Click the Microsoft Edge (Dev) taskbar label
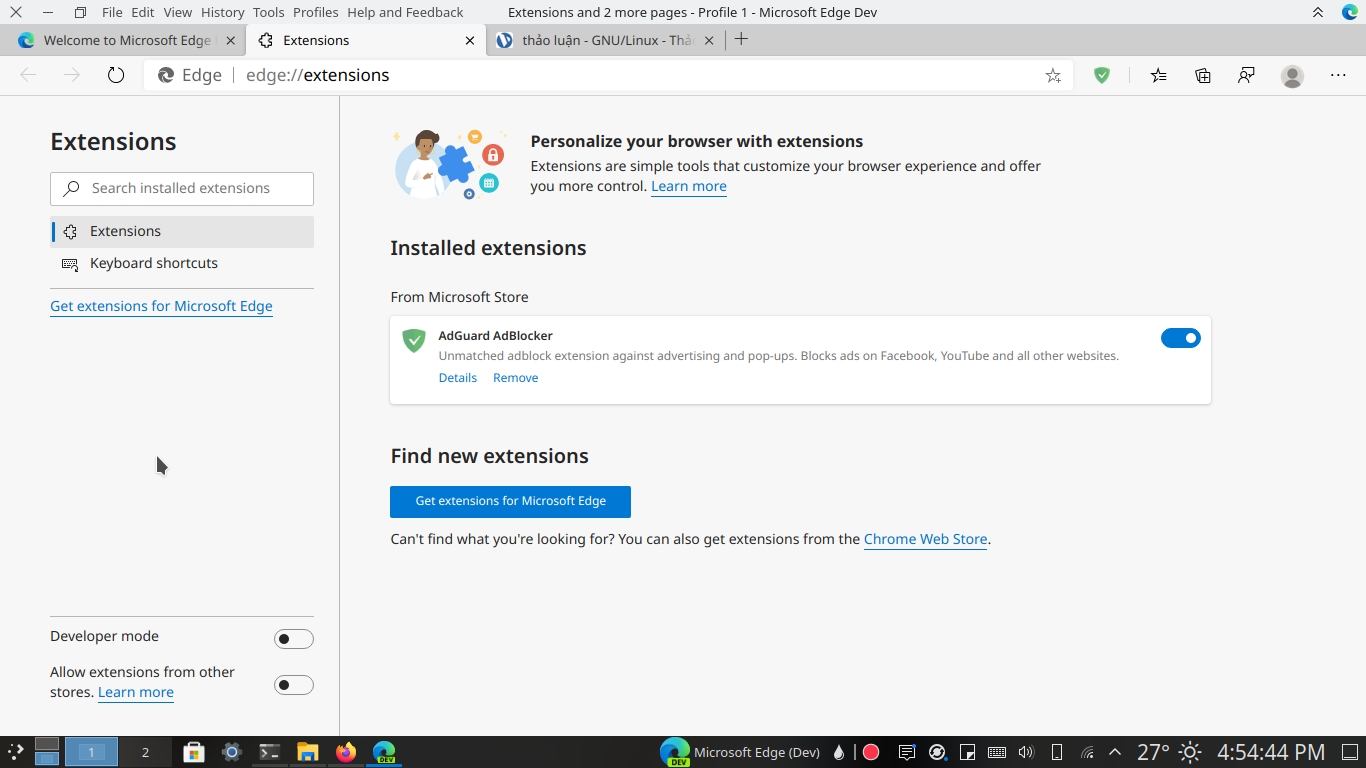The width and height of the screenshot is (1366, 768). point(757,752)
